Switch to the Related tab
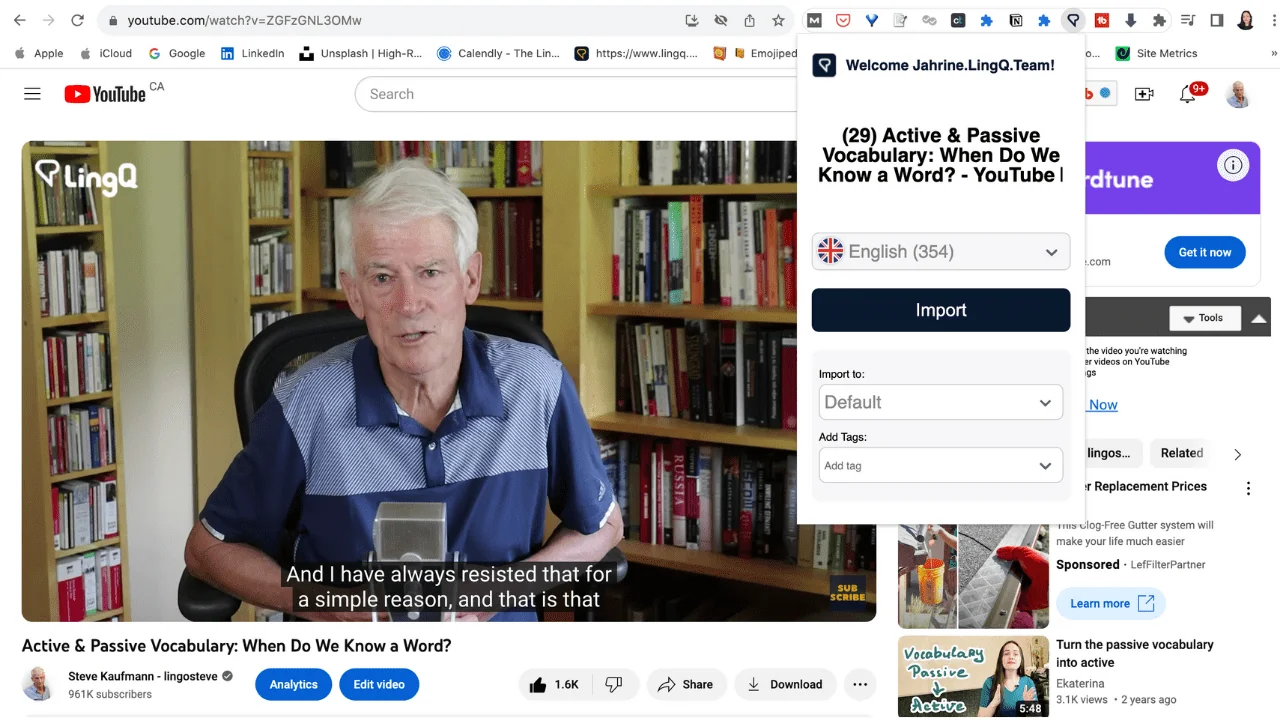 tap(1180, 453)
